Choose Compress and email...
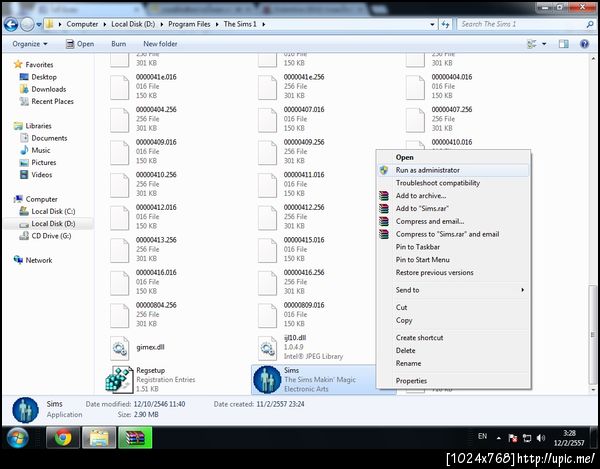This screenshot has height=469, width=600. click(453, 221)
